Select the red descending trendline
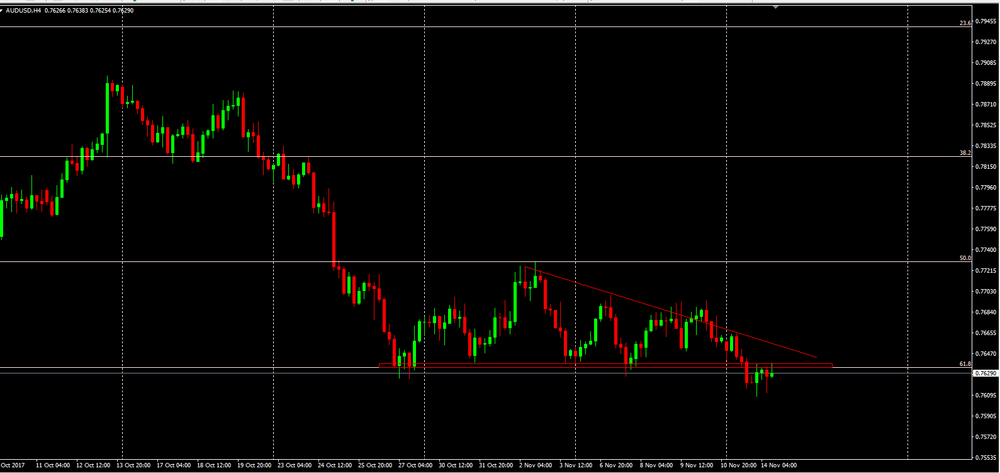The image size is (1000, 473). click(670, 312)
